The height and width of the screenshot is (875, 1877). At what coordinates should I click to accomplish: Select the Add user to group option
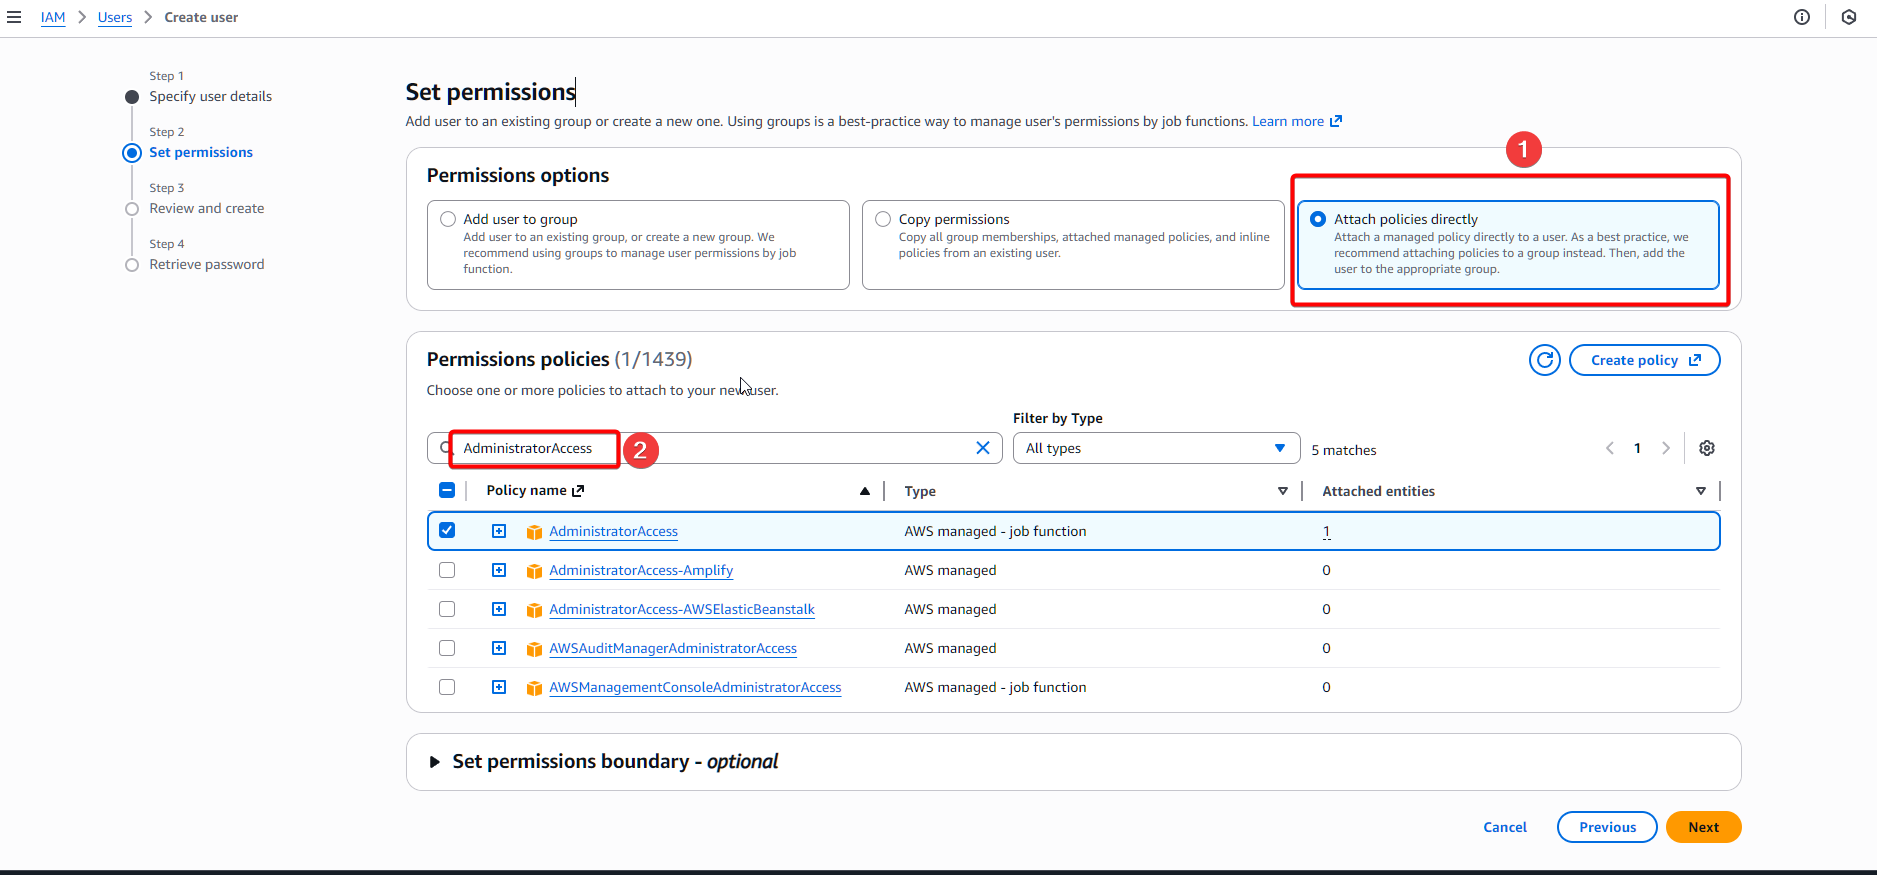448,219
